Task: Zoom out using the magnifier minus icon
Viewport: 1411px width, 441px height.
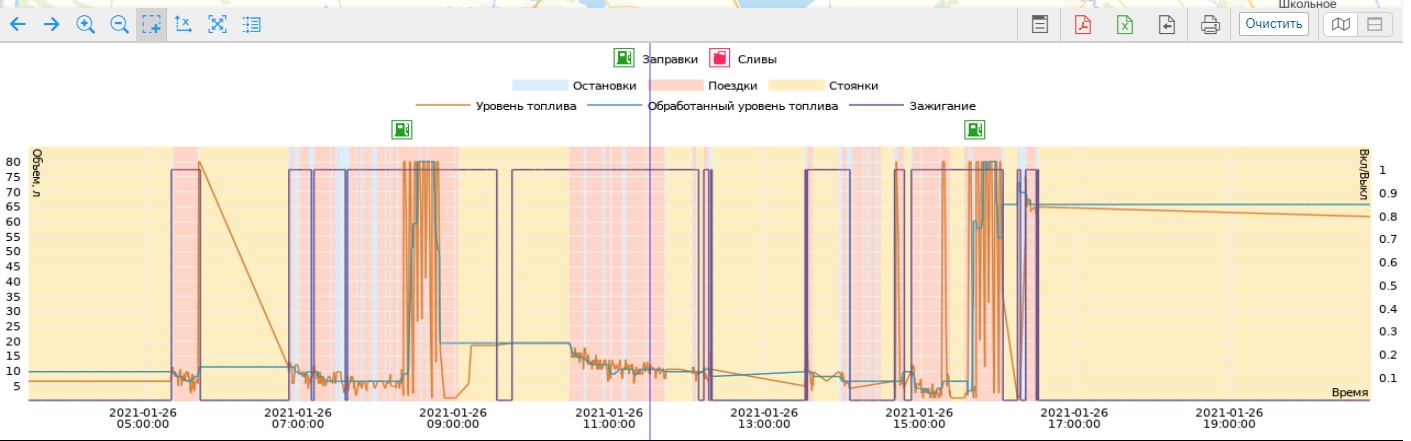Action: coord(119,25)
